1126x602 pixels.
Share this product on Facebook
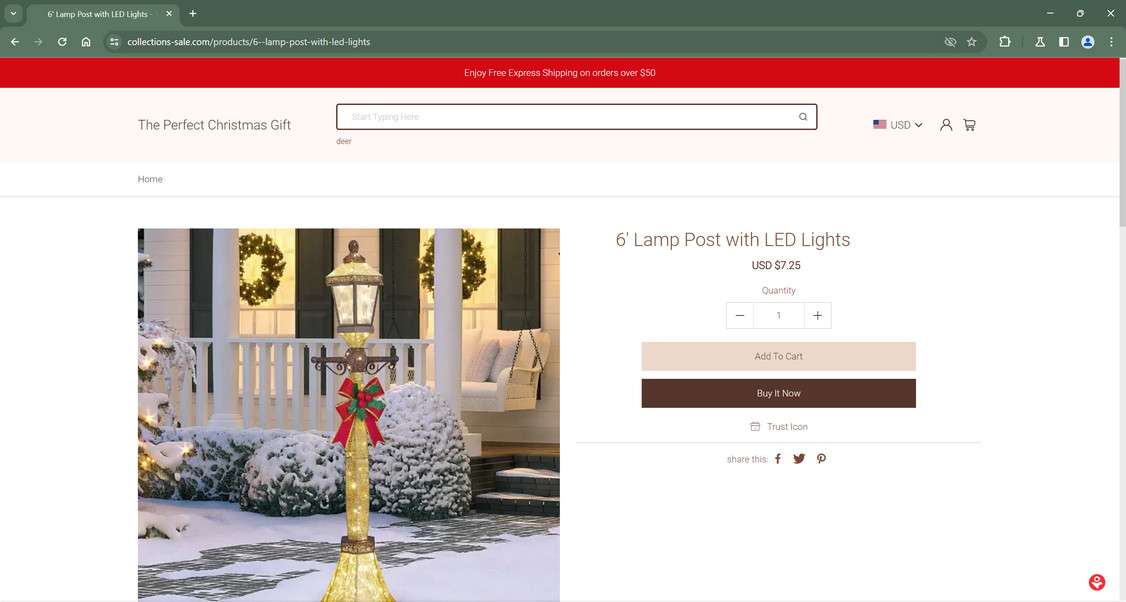pos(778,459)
